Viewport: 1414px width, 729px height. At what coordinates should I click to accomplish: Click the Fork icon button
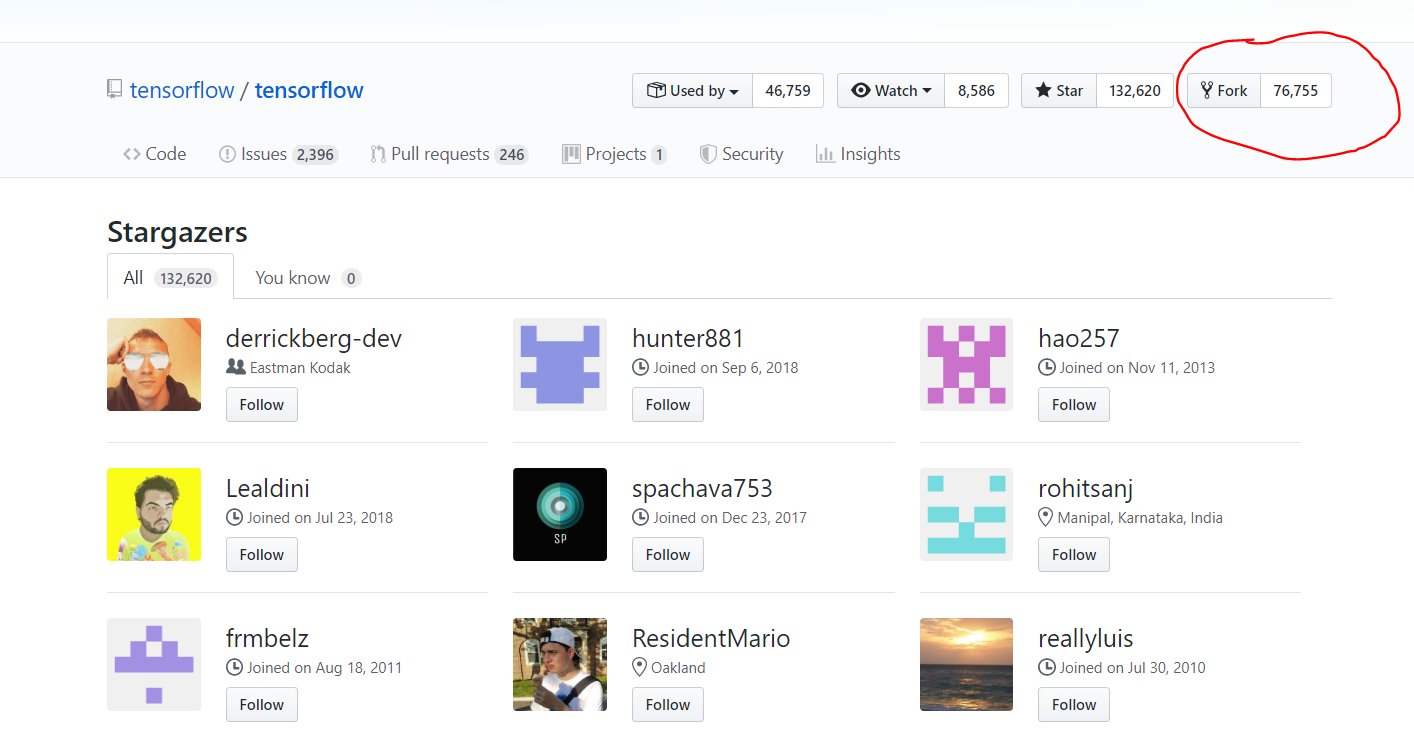click(x=1224, y=91)
